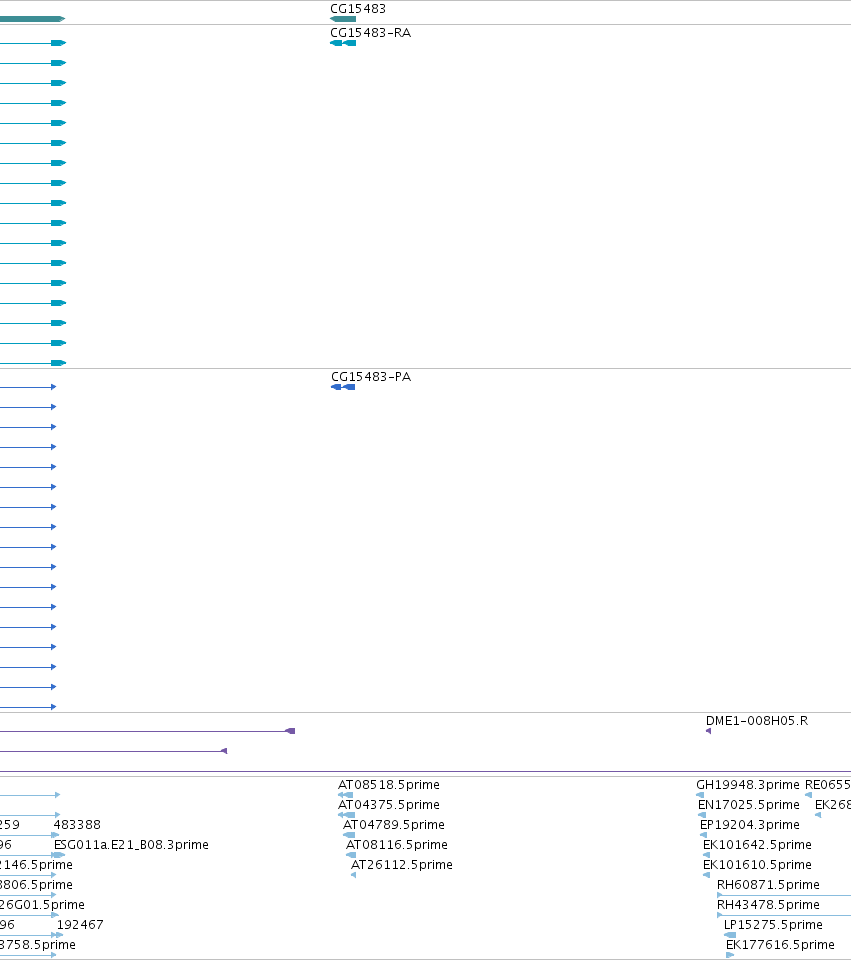851x960 pixels.
Task: Click the EST glyph under GH19948.3prime
Action: [x=700, y=795]
